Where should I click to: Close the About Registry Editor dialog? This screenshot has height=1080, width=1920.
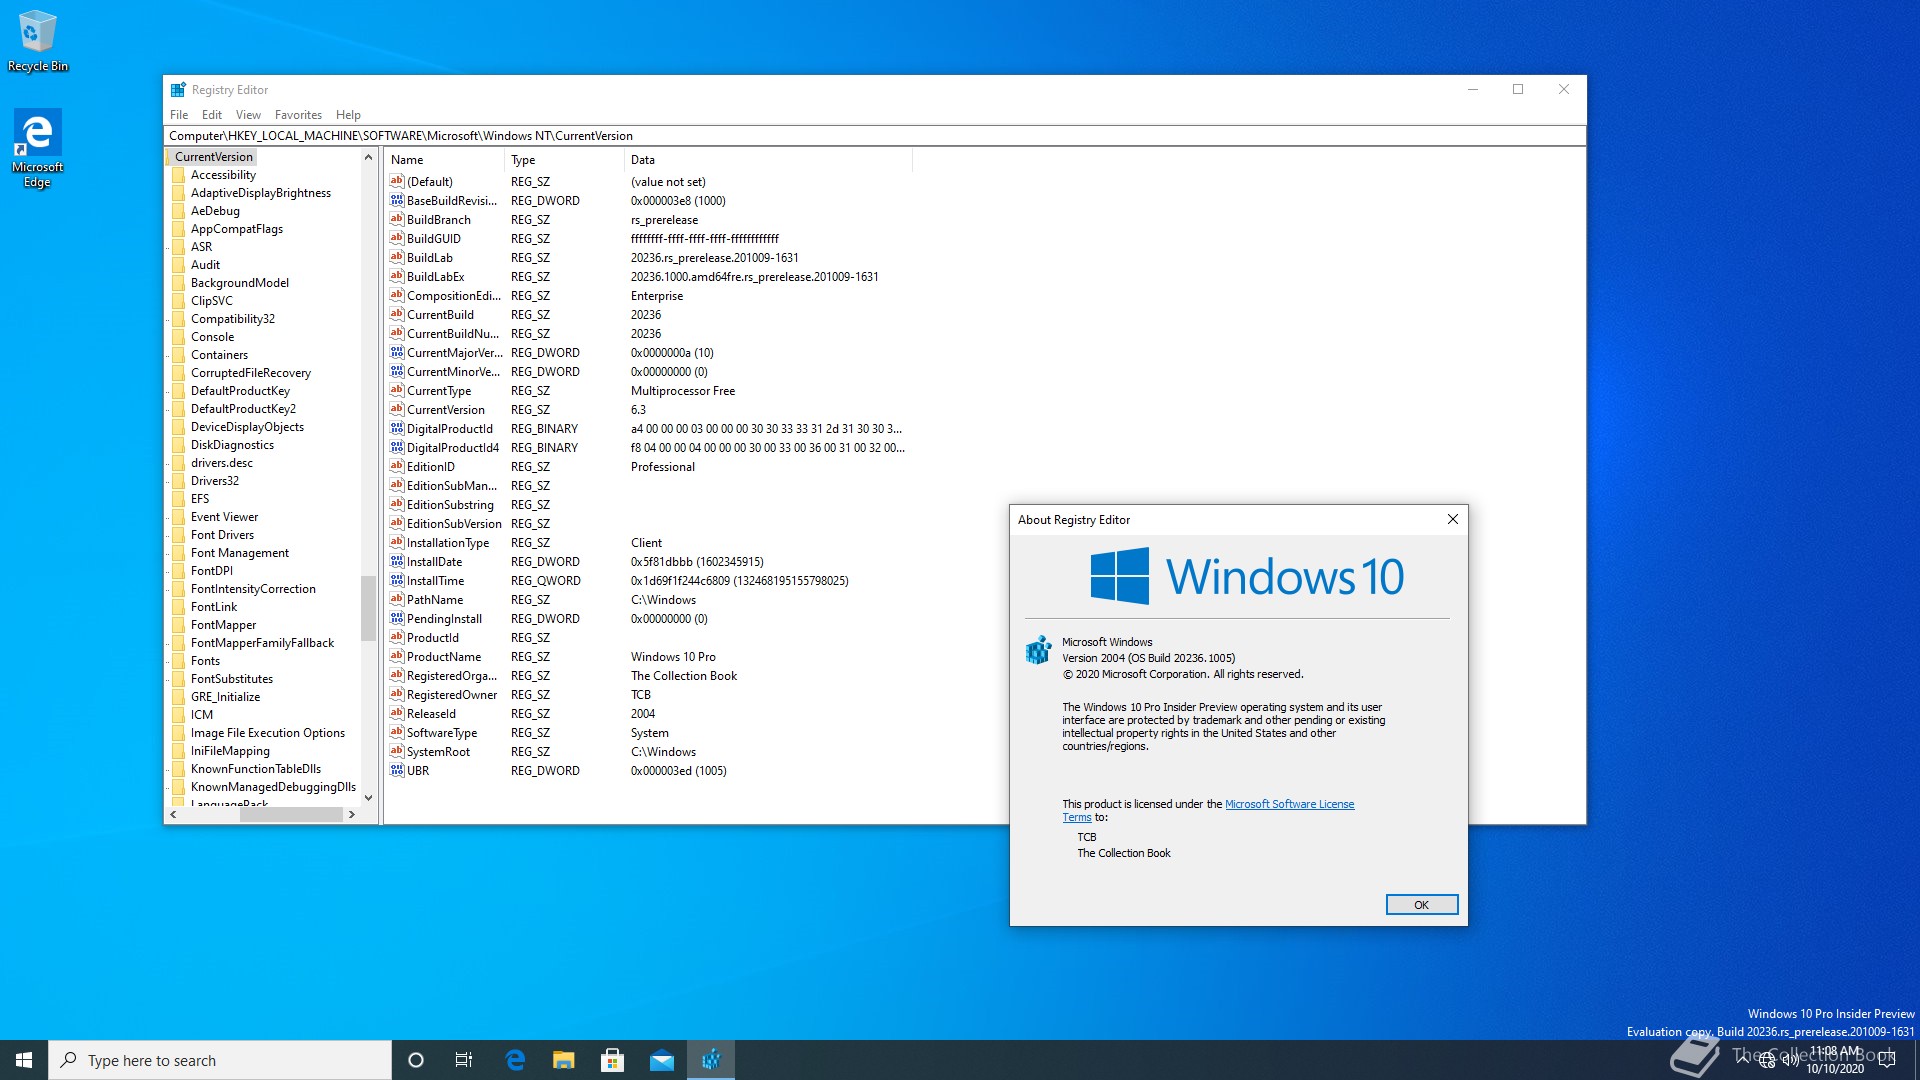1453,519
